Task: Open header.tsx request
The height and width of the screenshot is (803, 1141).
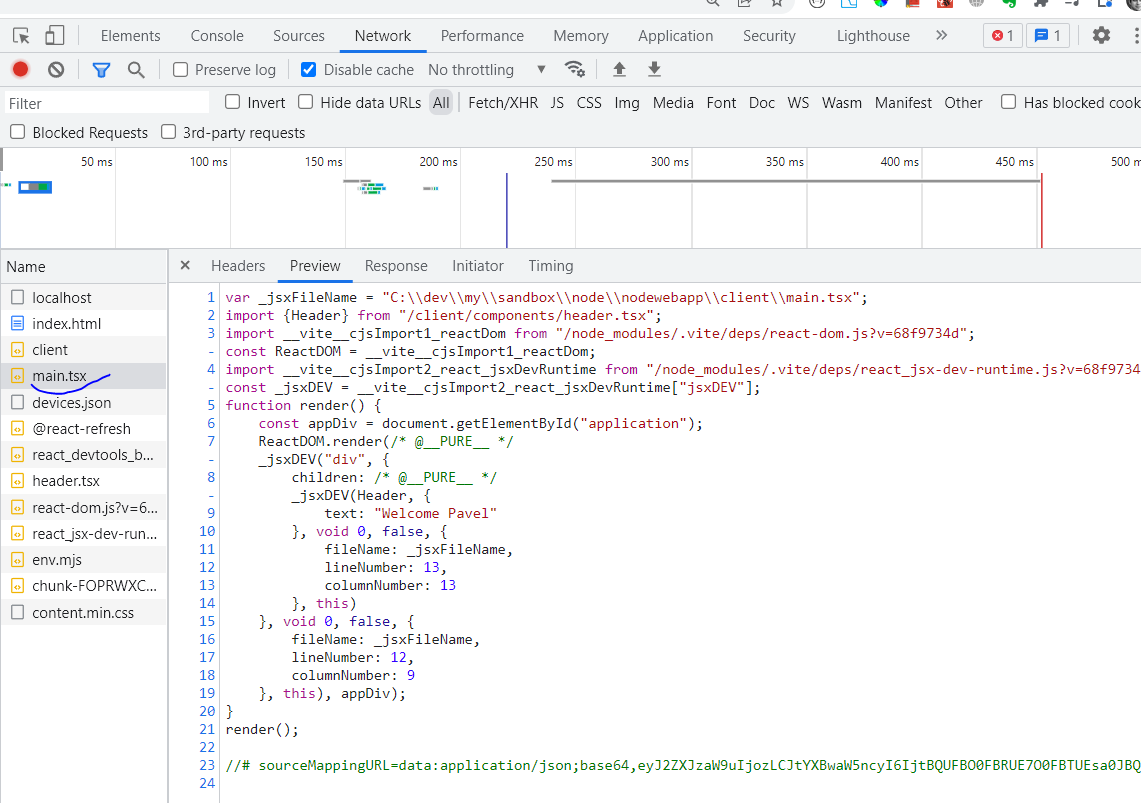Action: [x=84, y=481]
